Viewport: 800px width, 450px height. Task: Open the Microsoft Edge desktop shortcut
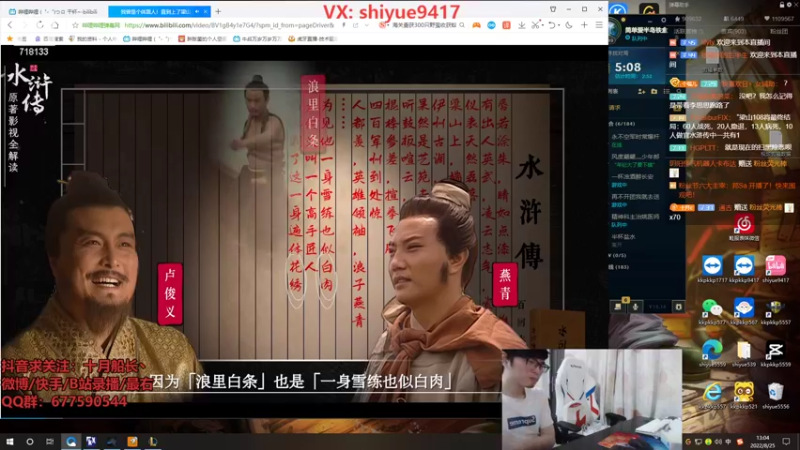point(712,353)
